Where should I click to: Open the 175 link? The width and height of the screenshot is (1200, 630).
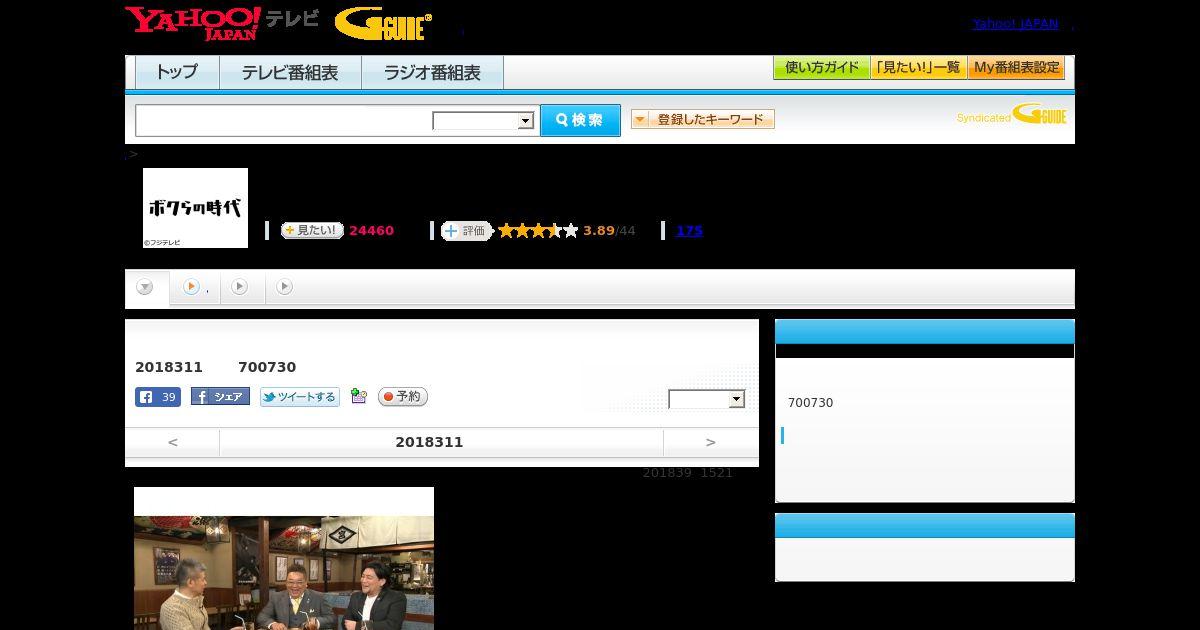(x=689, y=231)
